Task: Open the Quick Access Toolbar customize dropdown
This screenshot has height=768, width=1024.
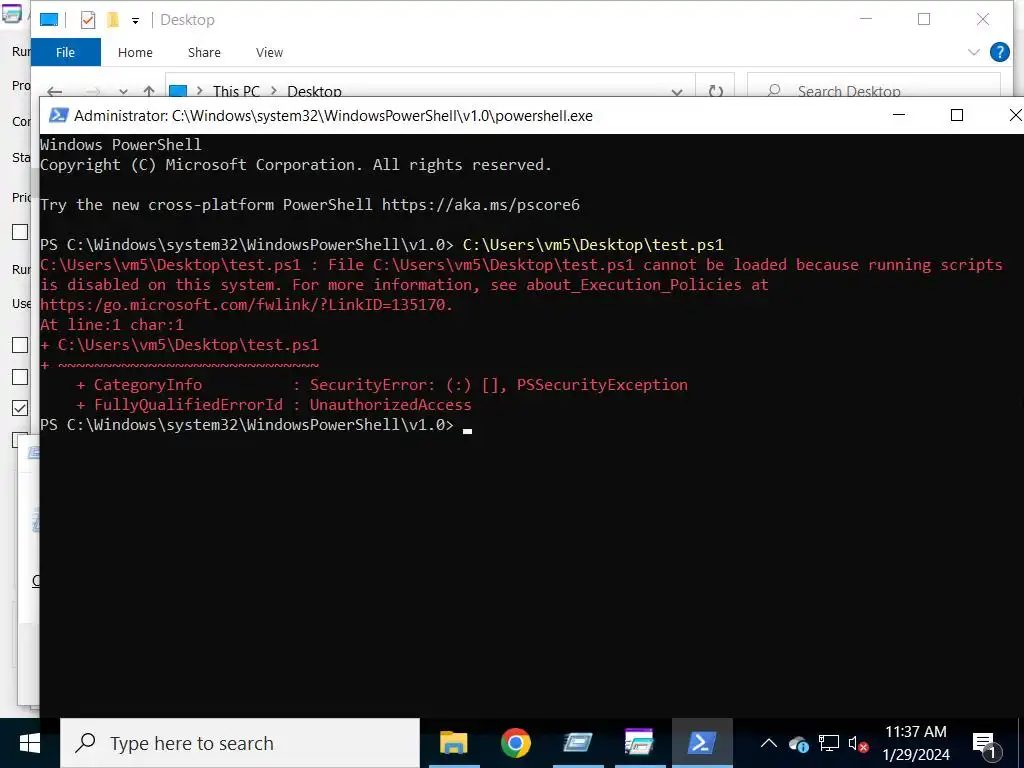Action: (x=135, y=21)
